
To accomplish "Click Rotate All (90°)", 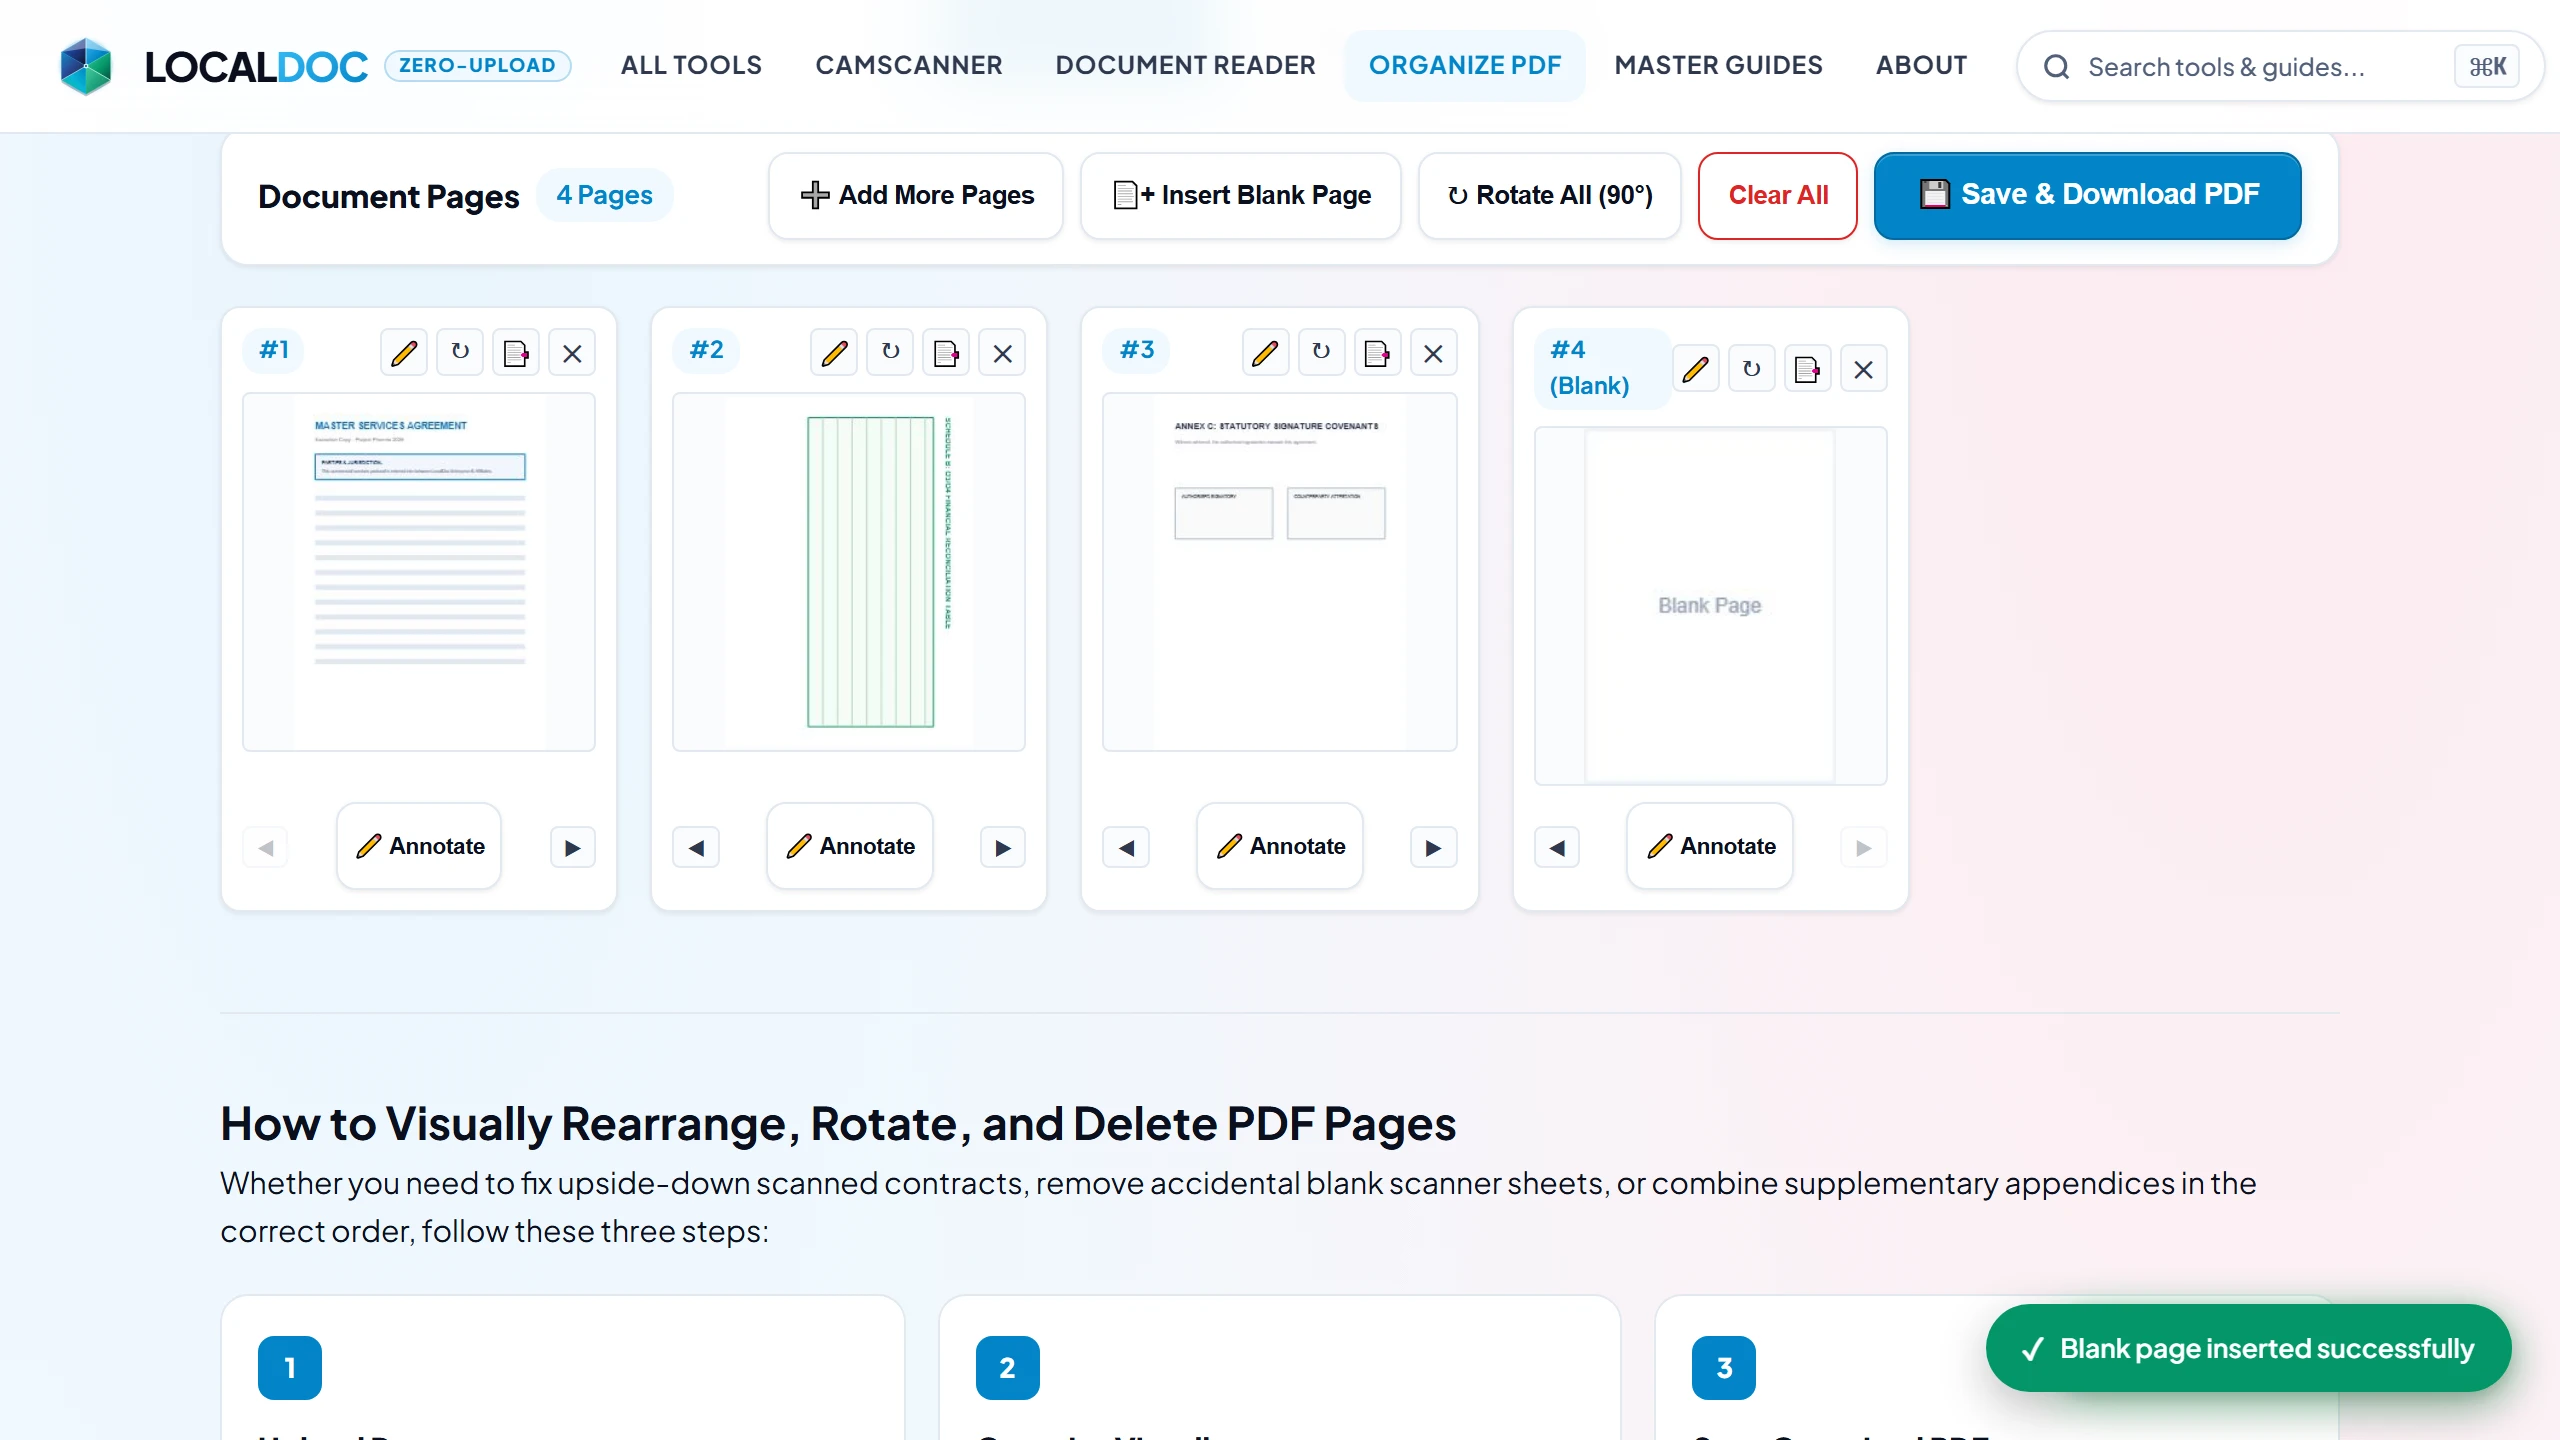I will click(x=1550, y=195).
